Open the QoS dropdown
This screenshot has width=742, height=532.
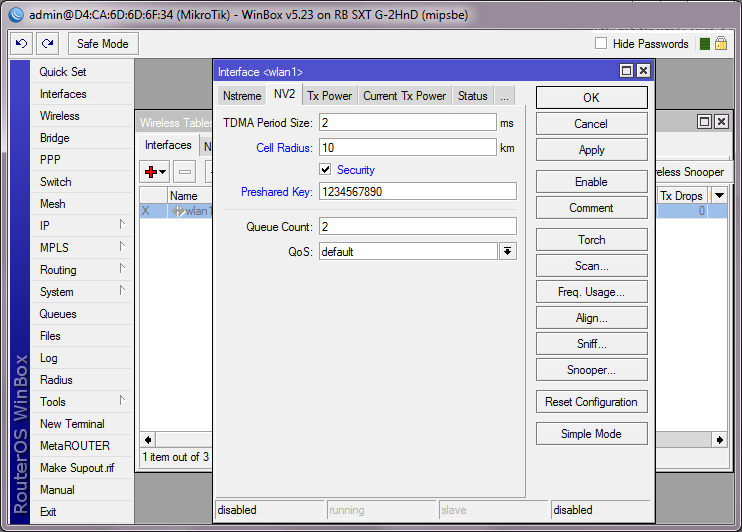tap(508, 252)
